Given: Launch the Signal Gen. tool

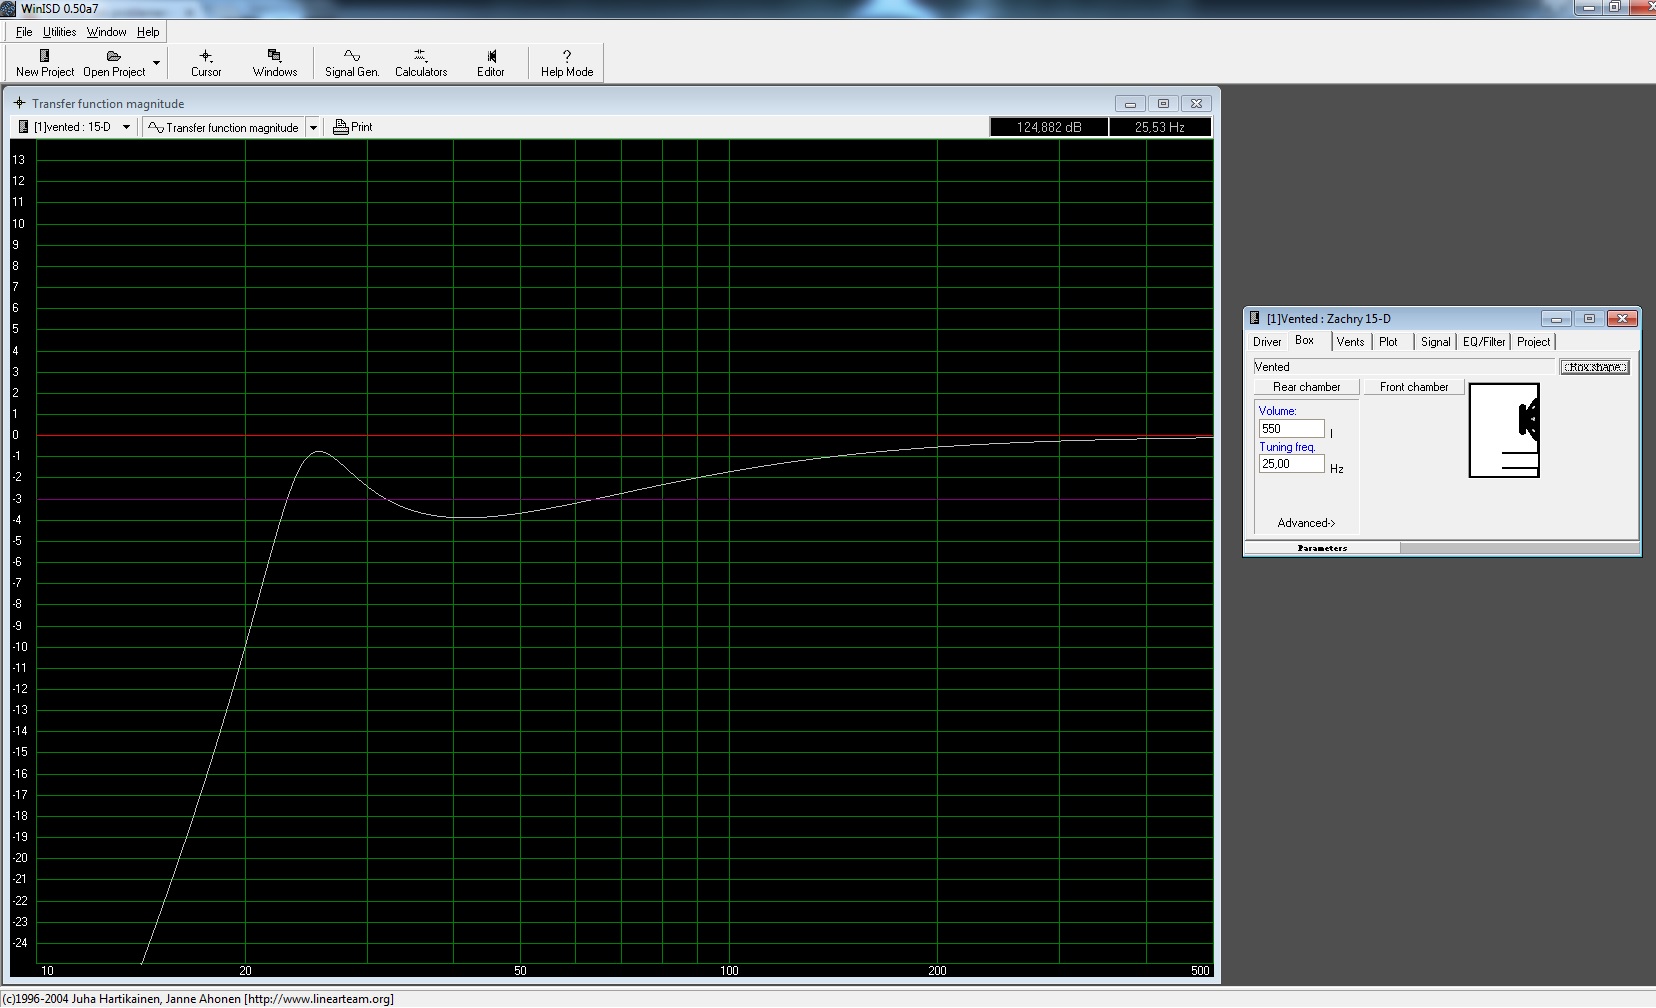Looking at the screenshot, I should 352,63.
